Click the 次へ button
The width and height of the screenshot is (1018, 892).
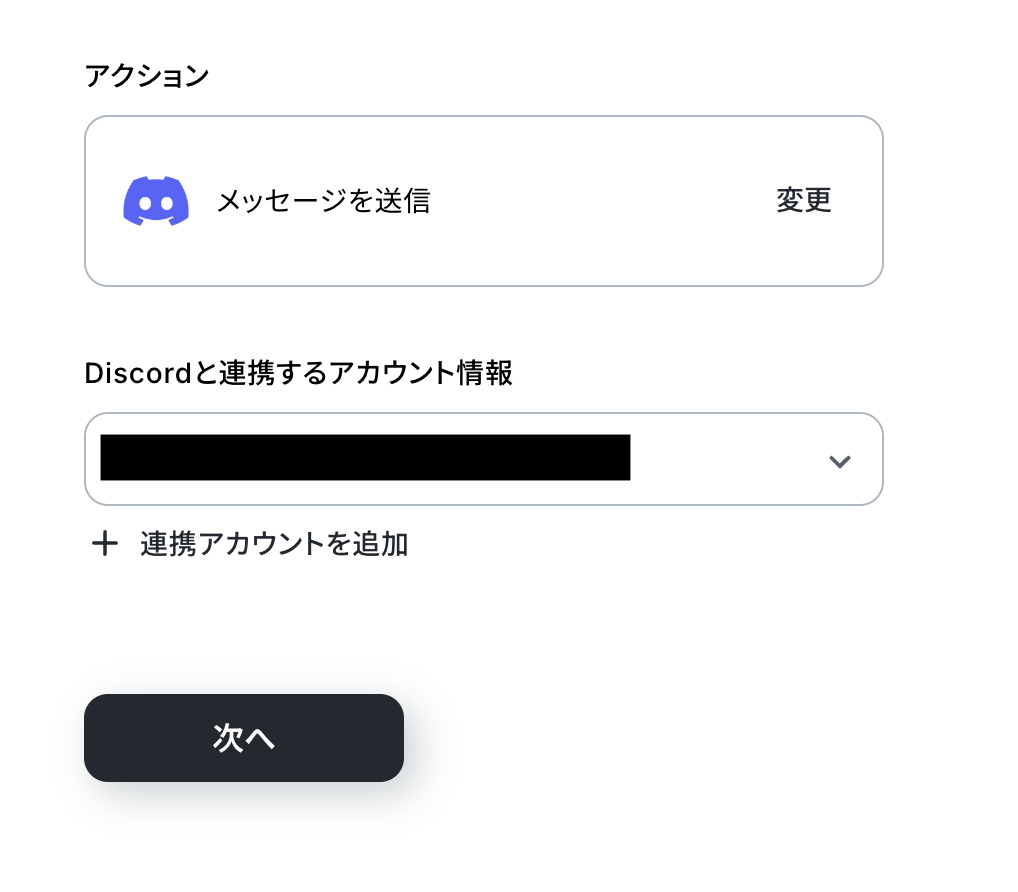243,737
